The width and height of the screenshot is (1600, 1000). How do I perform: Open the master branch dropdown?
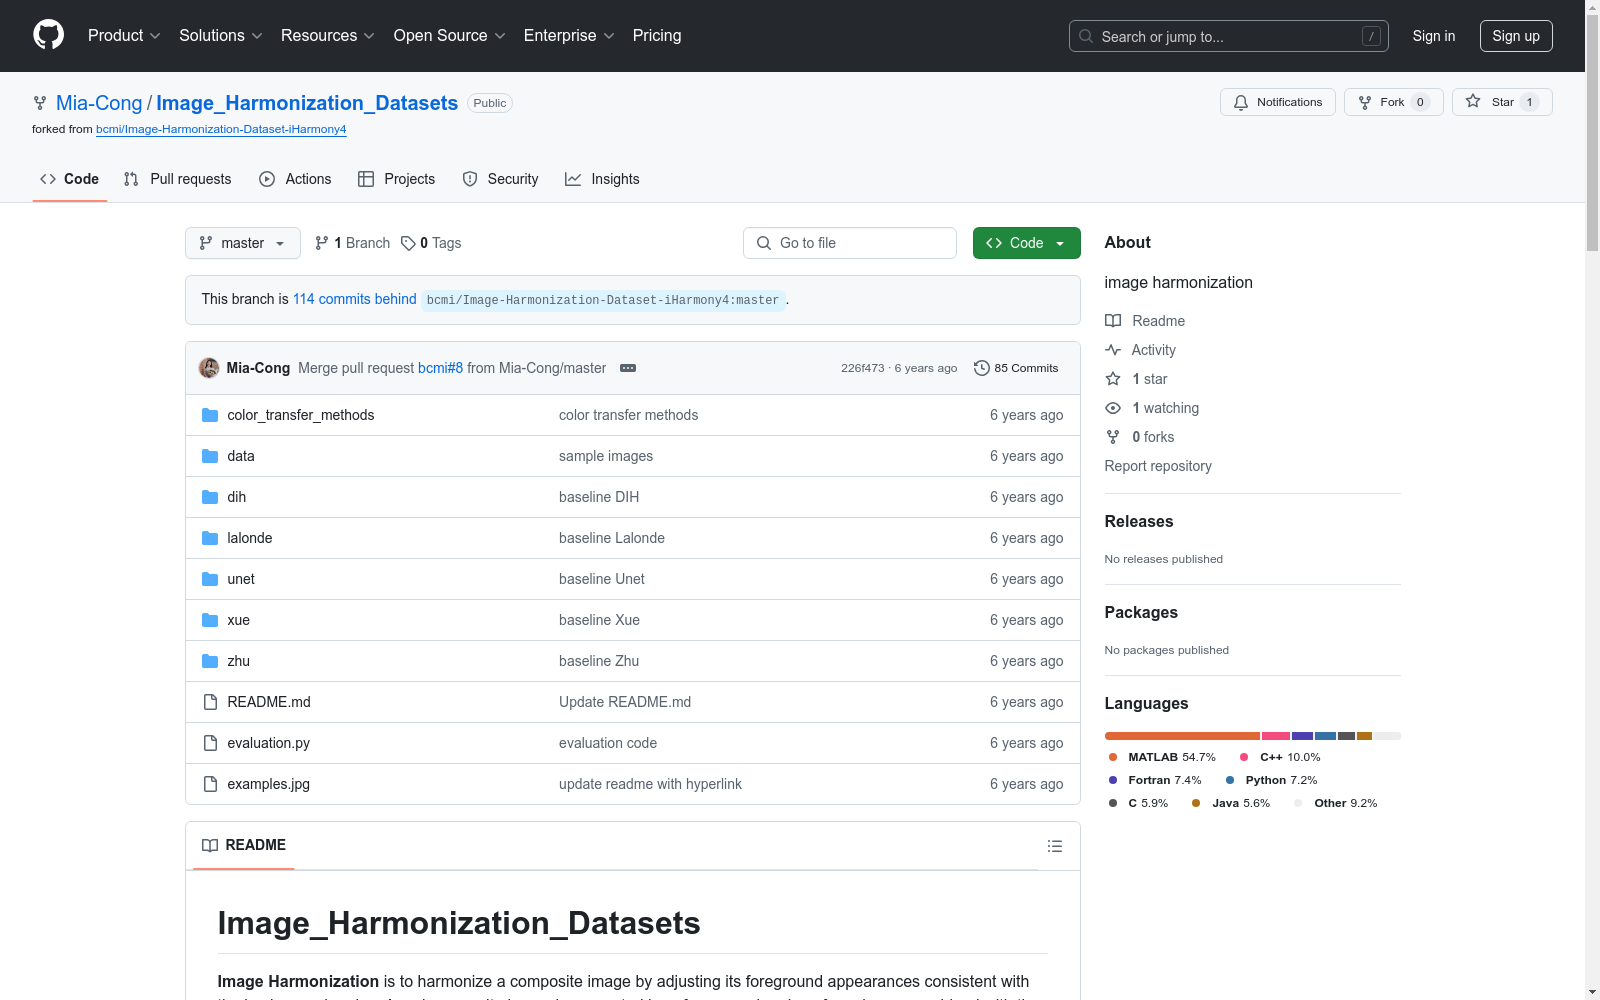click(242, 243)
